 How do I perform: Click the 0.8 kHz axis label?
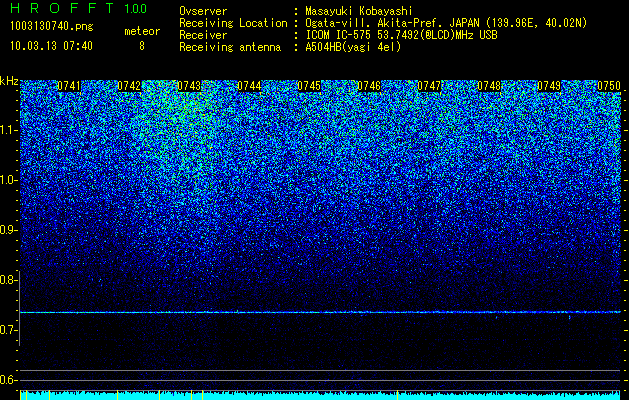[9, 280]
